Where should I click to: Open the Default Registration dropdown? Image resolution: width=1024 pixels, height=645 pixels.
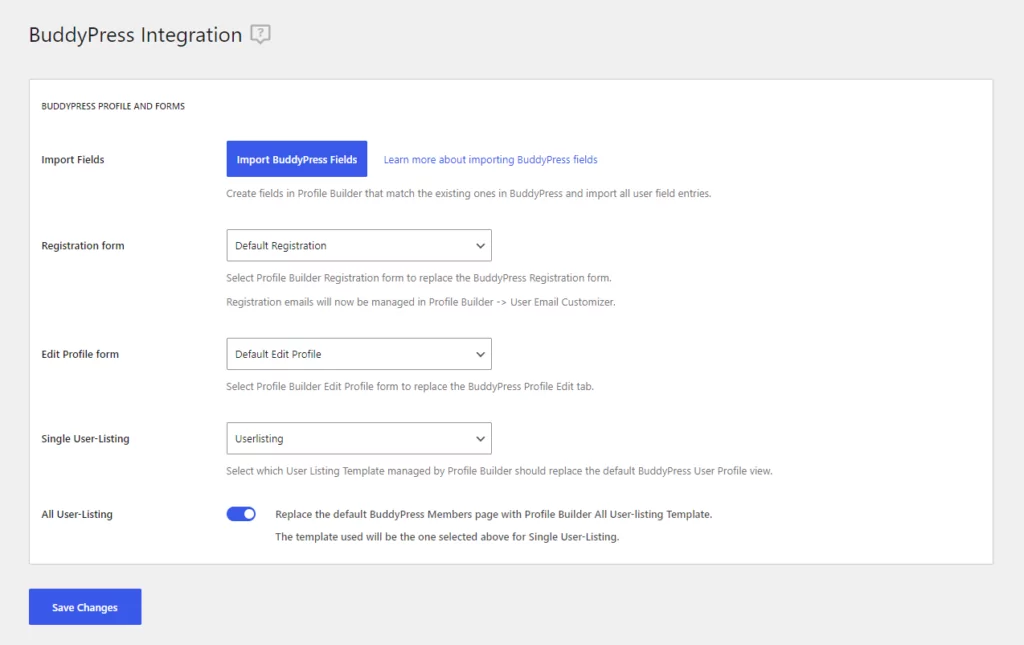tap(359, 245)
